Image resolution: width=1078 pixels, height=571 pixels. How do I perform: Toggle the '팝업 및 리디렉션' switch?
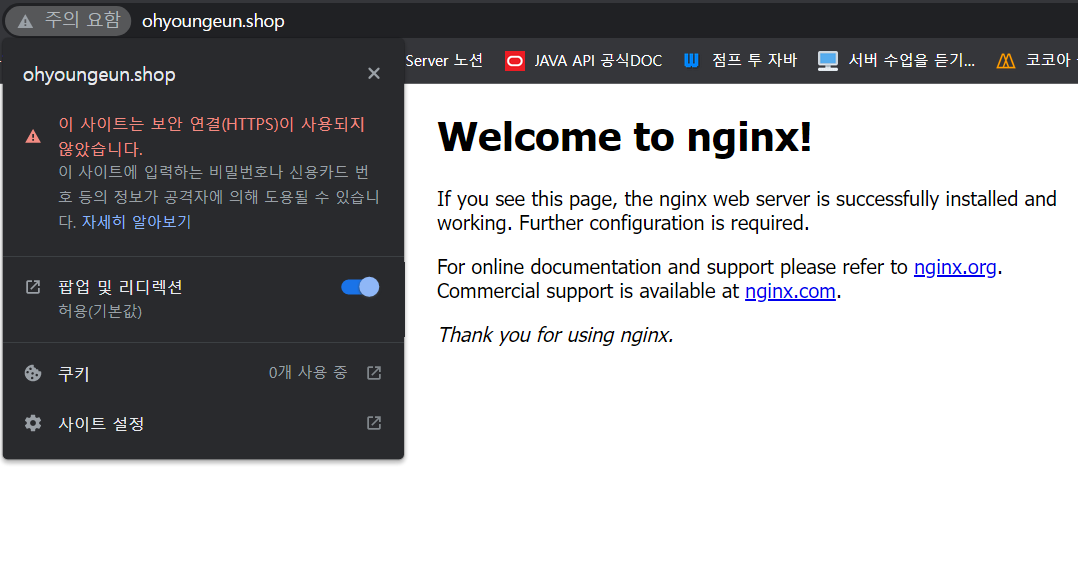pos(360,287)
